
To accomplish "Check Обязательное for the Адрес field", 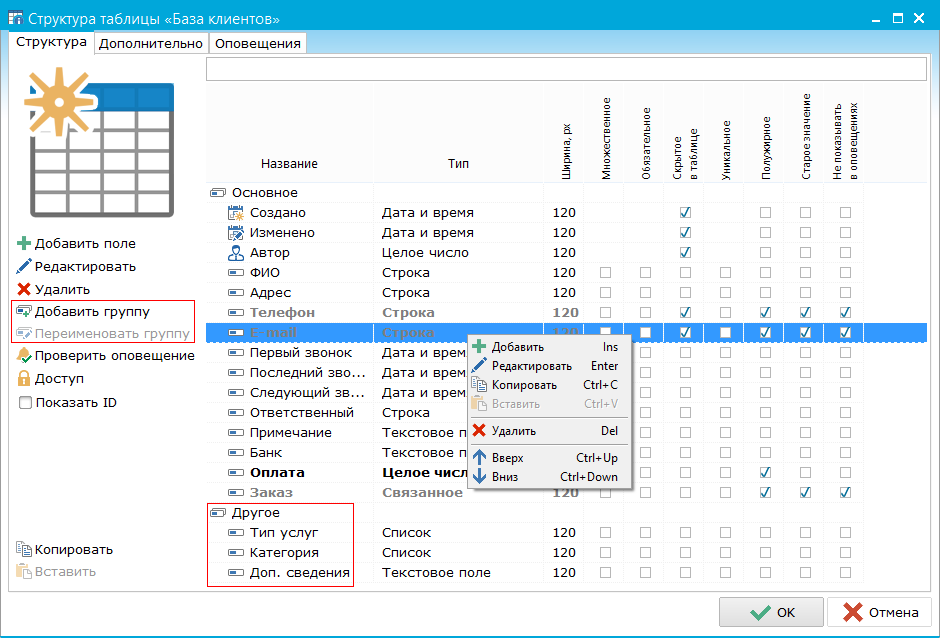I will [x=645, y=293].
